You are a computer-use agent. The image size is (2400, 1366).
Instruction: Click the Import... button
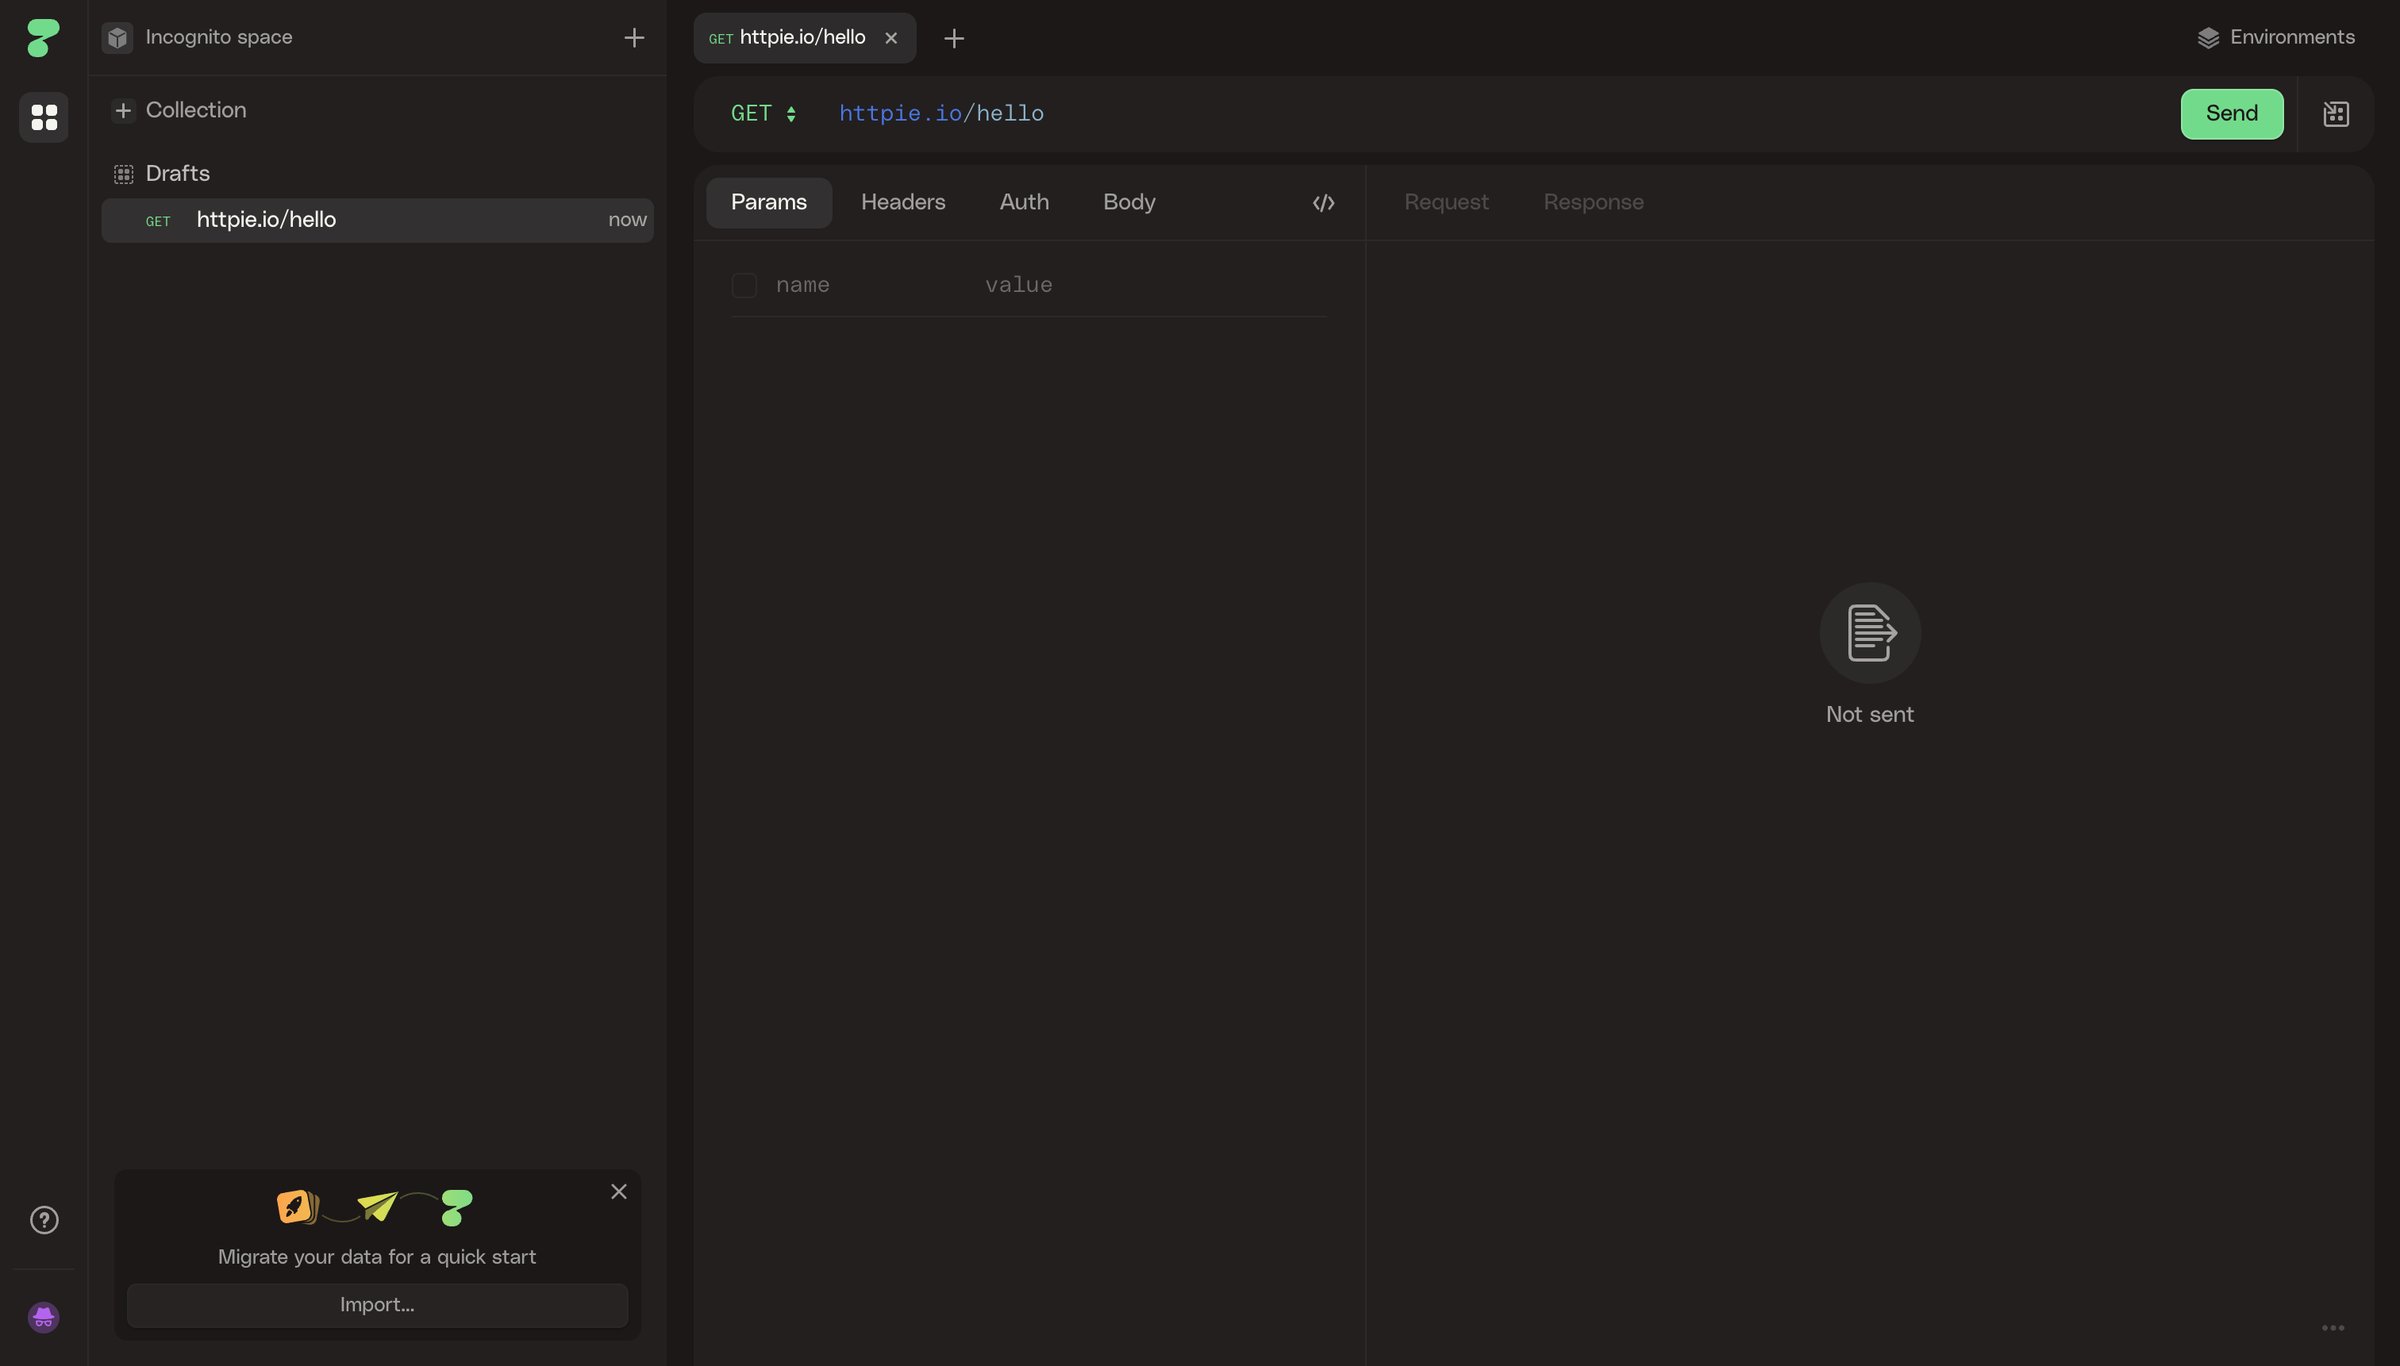377,1305
